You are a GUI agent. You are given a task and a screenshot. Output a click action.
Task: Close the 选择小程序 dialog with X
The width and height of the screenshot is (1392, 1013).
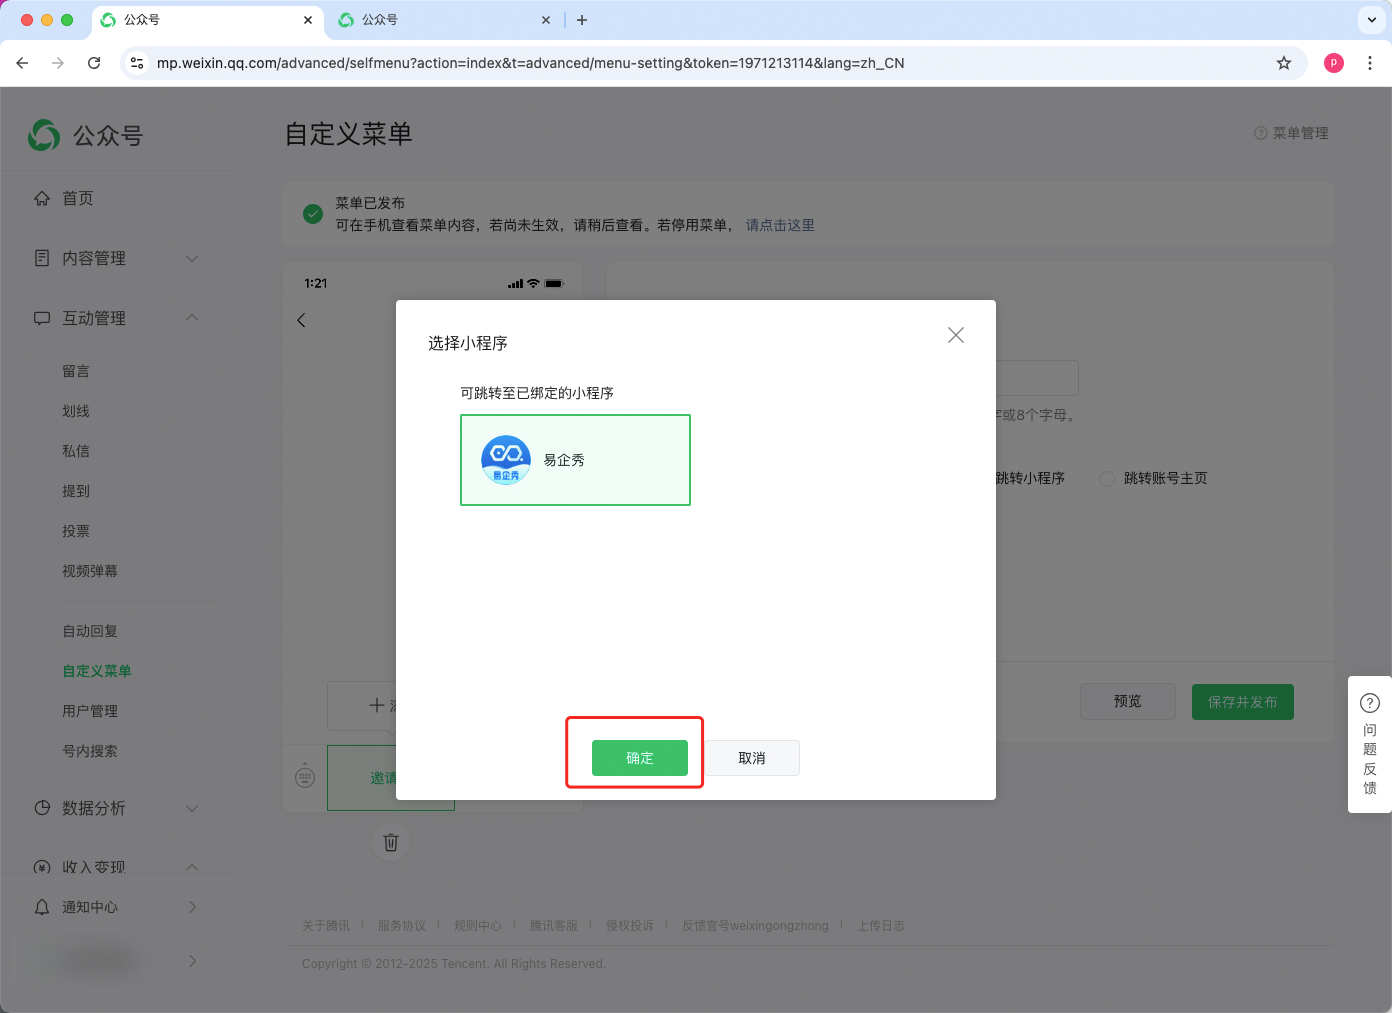click(x=955, y=335)
